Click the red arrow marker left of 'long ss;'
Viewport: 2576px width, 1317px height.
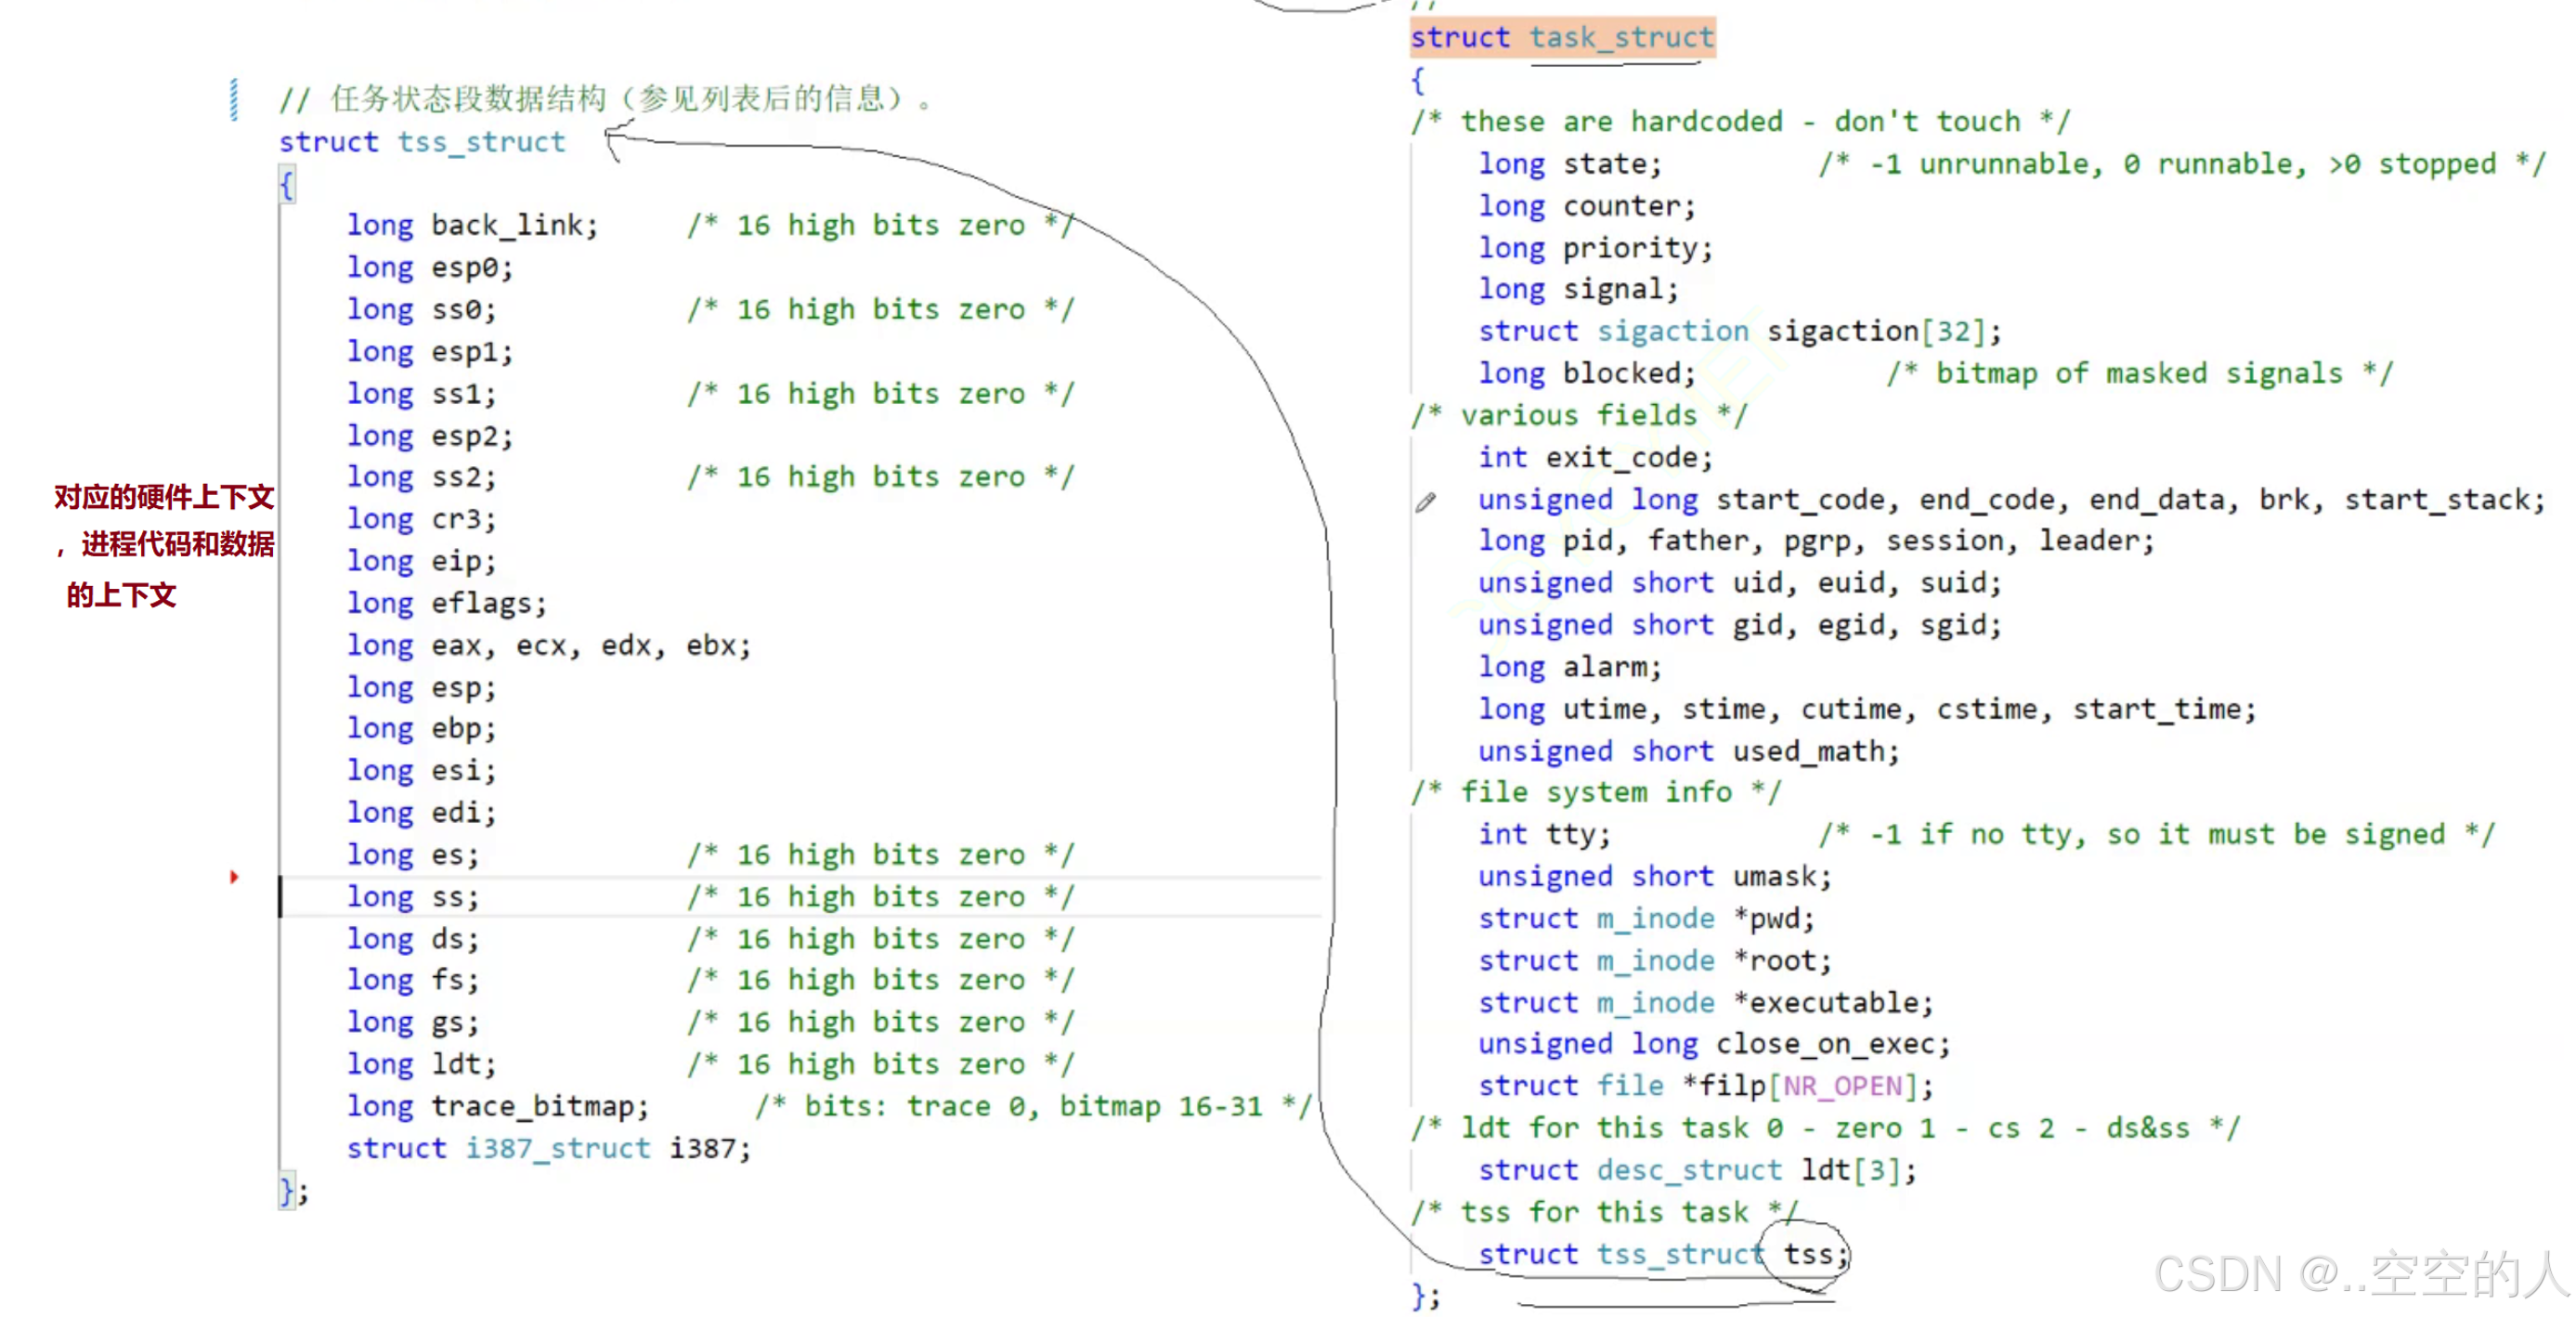pyautogui.click(x=234, y=877)
